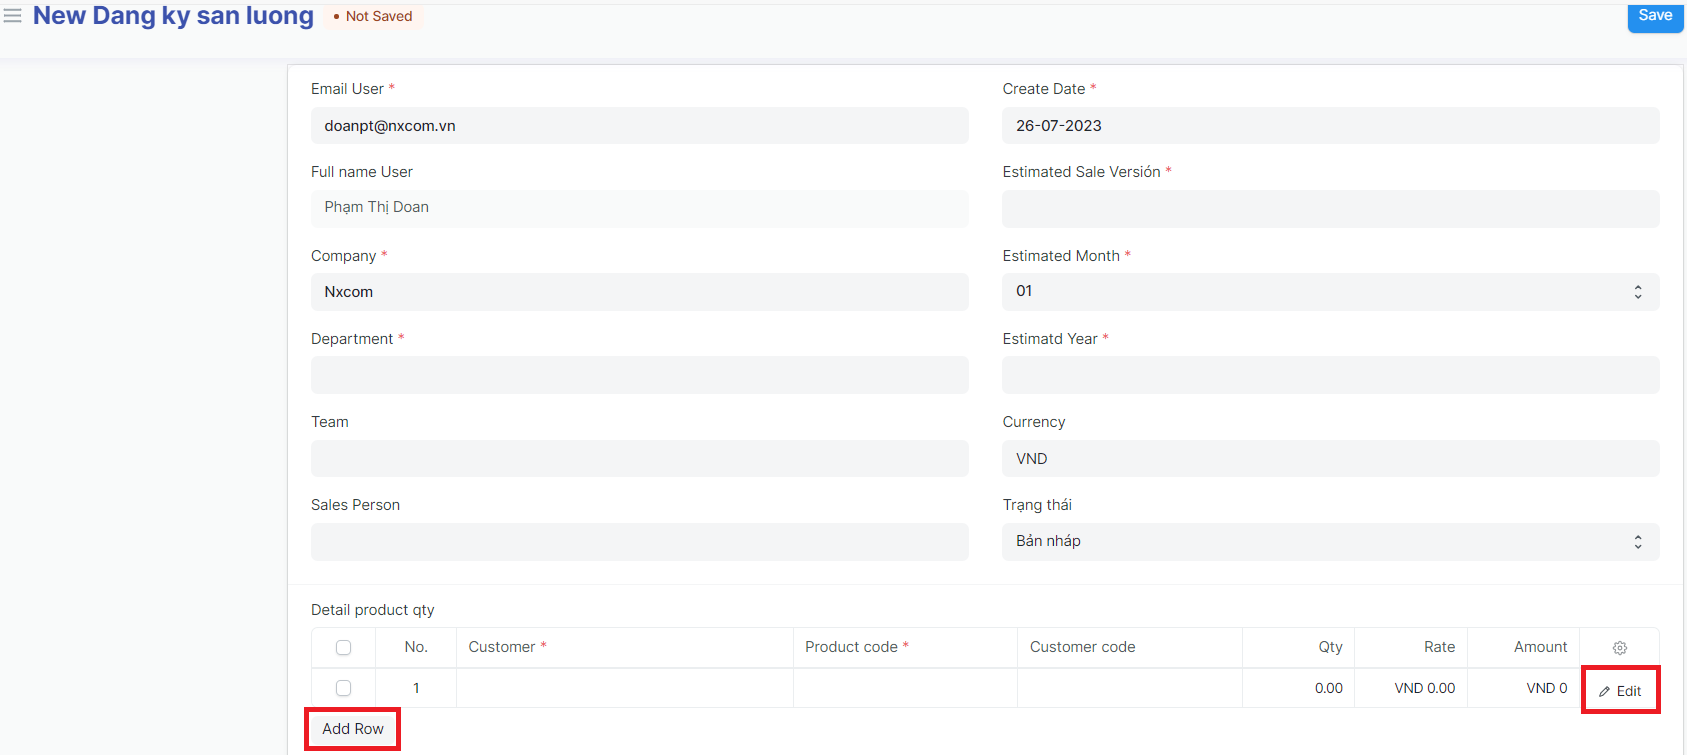
Task: Click the Estimatd Year field
Action: [x=1330, y=375]
